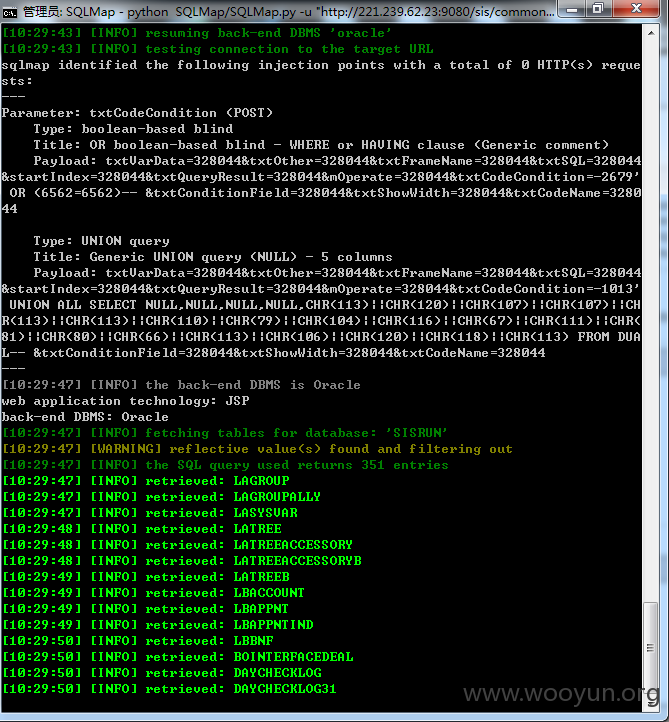The image size is (669, 722).
Task: Maximize the SQLMap console window
Action: [x=598, y=9]
